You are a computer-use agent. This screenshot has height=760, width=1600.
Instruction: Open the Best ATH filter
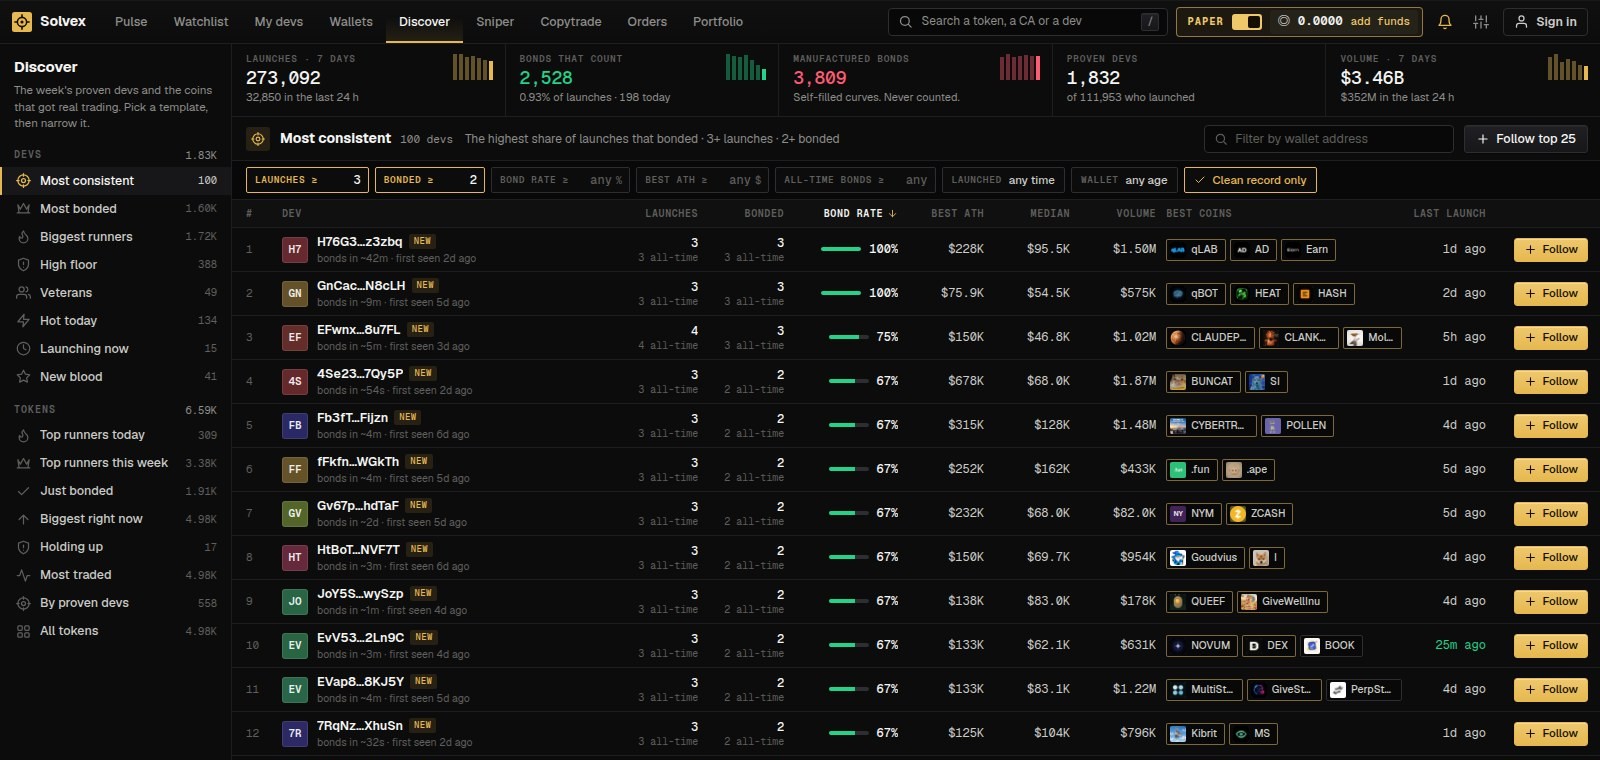(x=703, y=180)
